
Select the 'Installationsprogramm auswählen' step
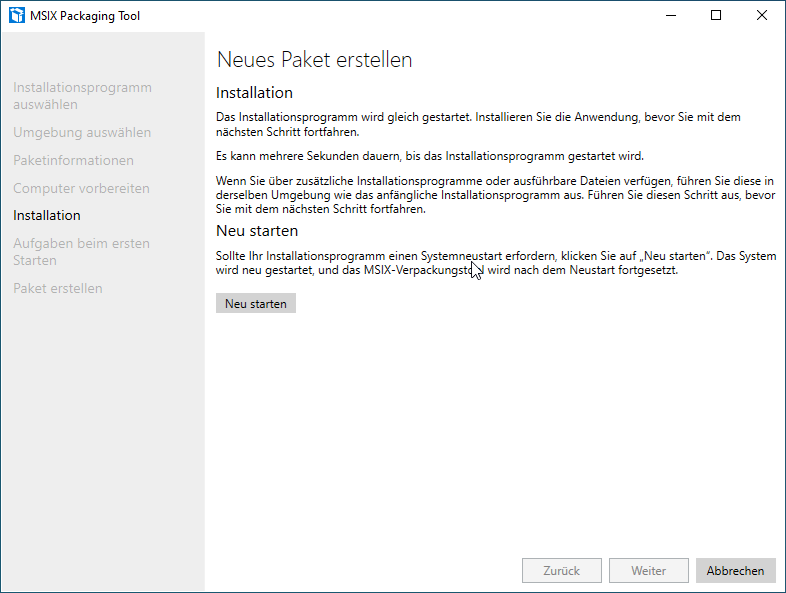[82, 96]
